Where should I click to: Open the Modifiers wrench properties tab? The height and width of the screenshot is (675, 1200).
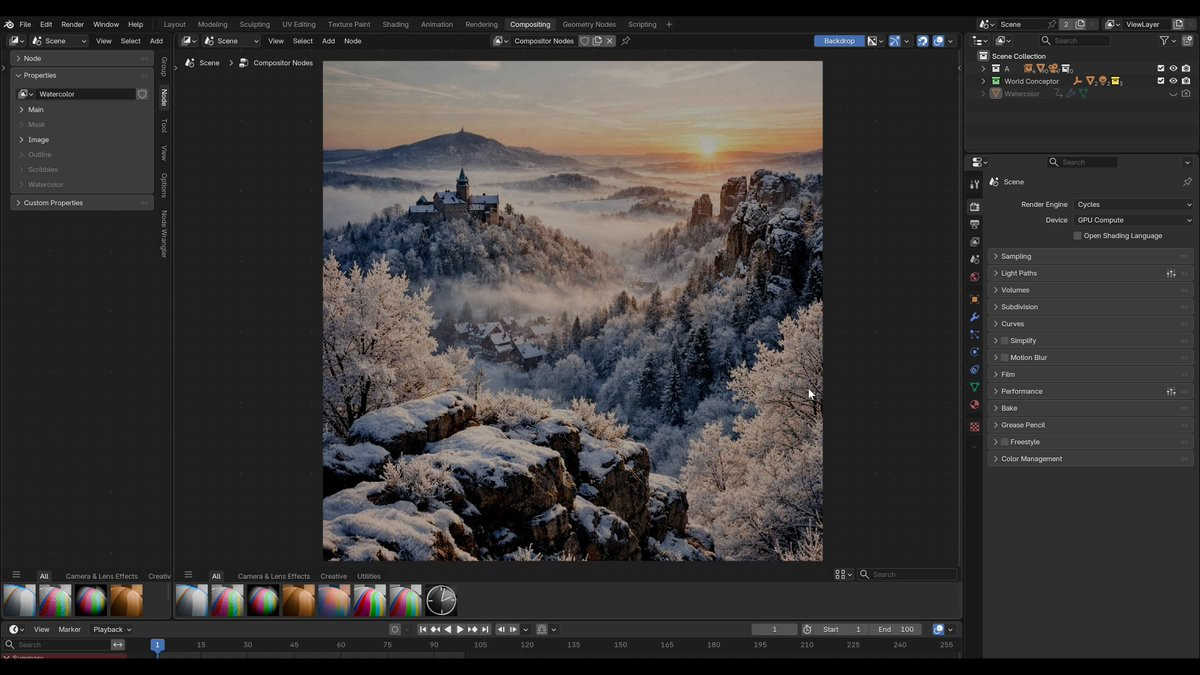click(x=975, y=317)
